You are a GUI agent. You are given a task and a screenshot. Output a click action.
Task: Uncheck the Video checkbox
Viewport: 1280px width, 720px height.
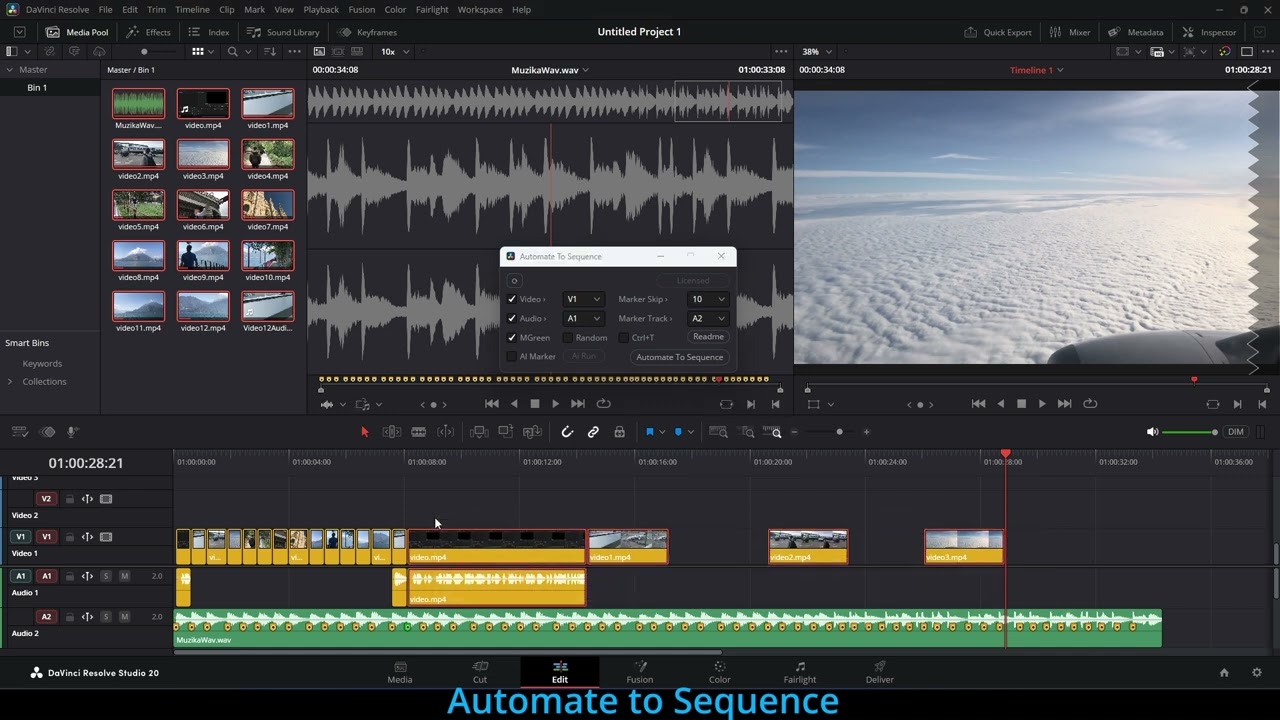(x=512, y=299)
